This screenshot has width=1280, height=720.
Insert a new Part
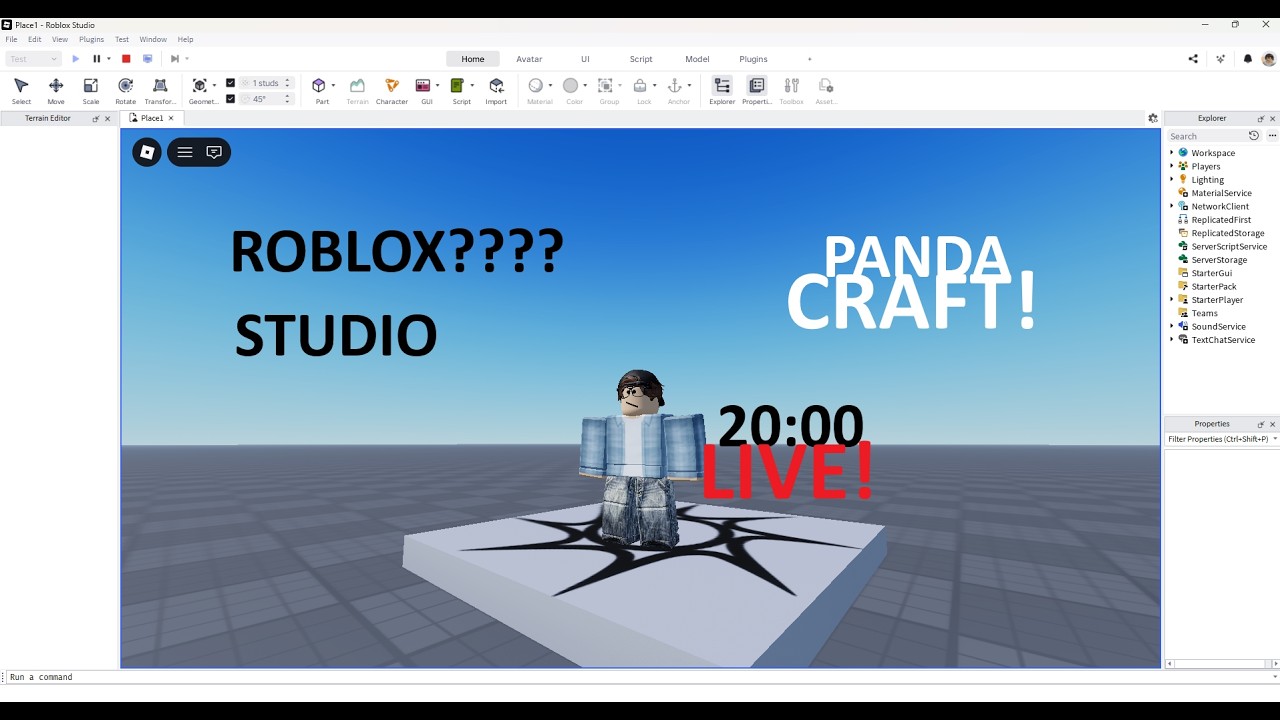click(320, 91)
